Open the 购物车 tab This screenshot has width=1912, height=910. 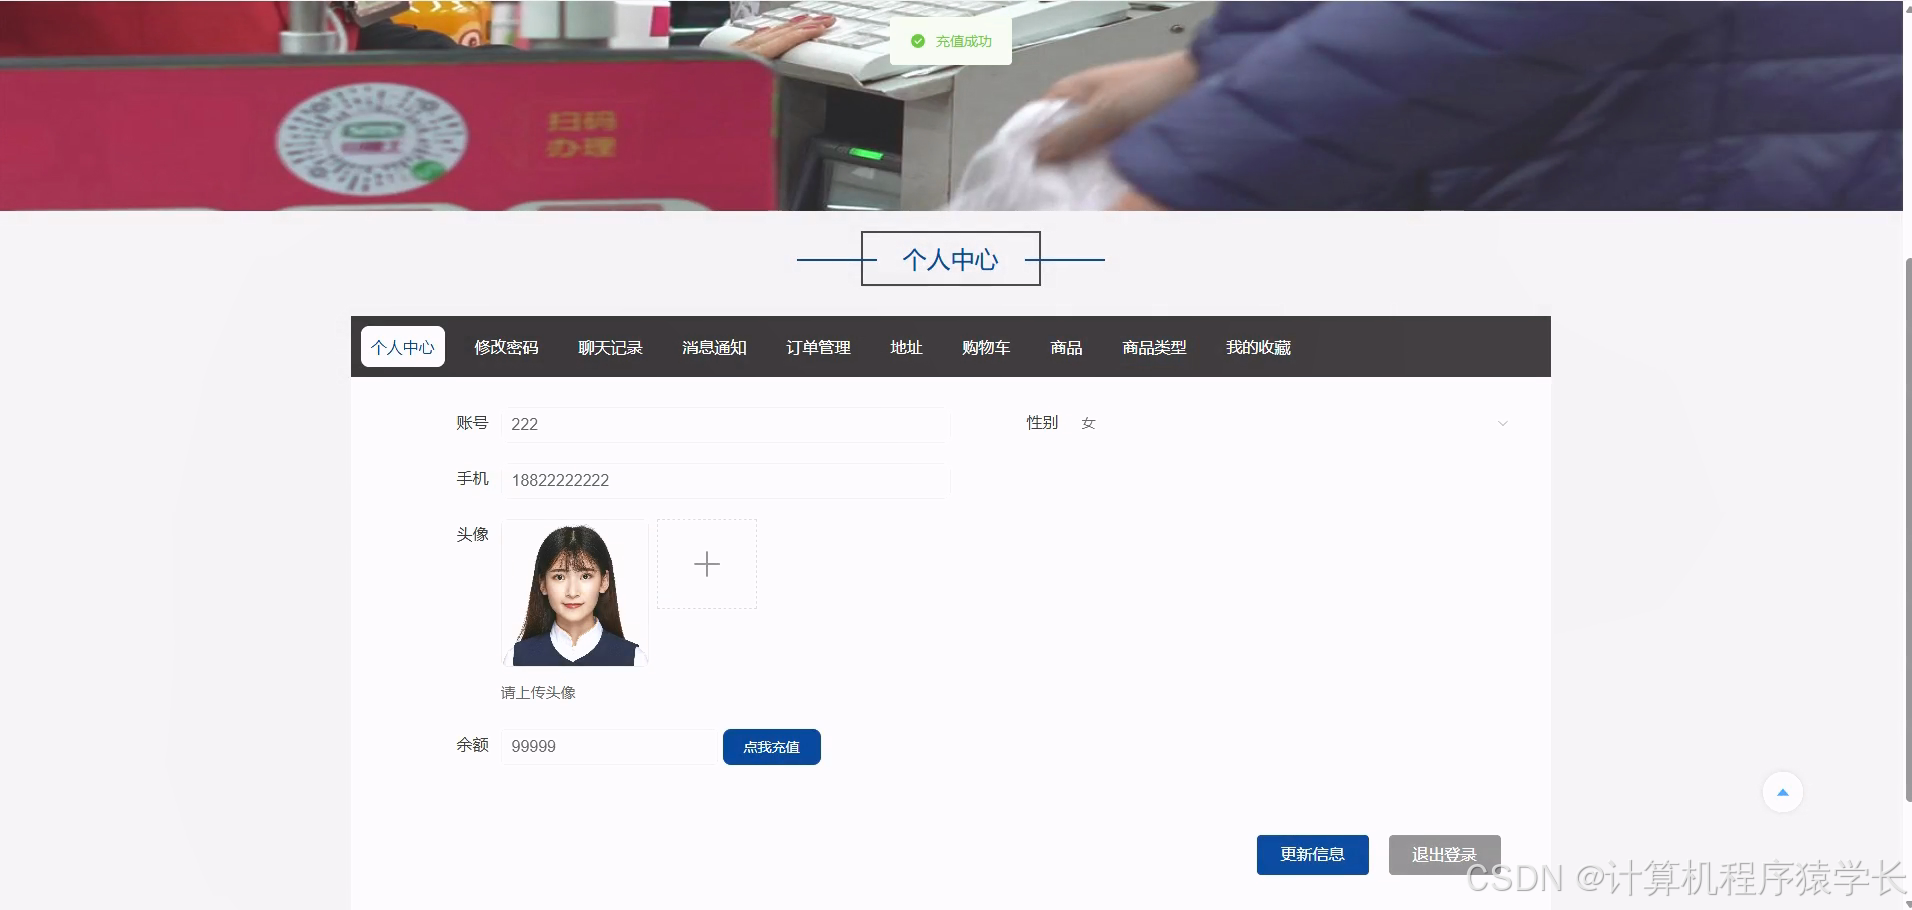(986, 347)
